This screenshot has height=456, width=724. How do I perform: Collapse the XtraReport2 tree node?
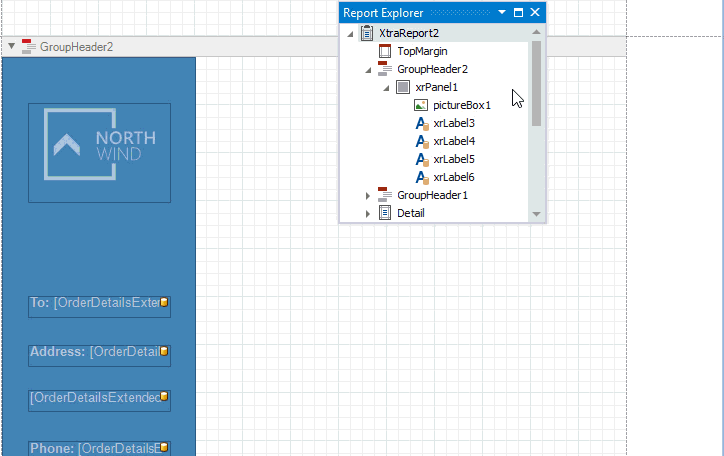[x=350, y=34]
